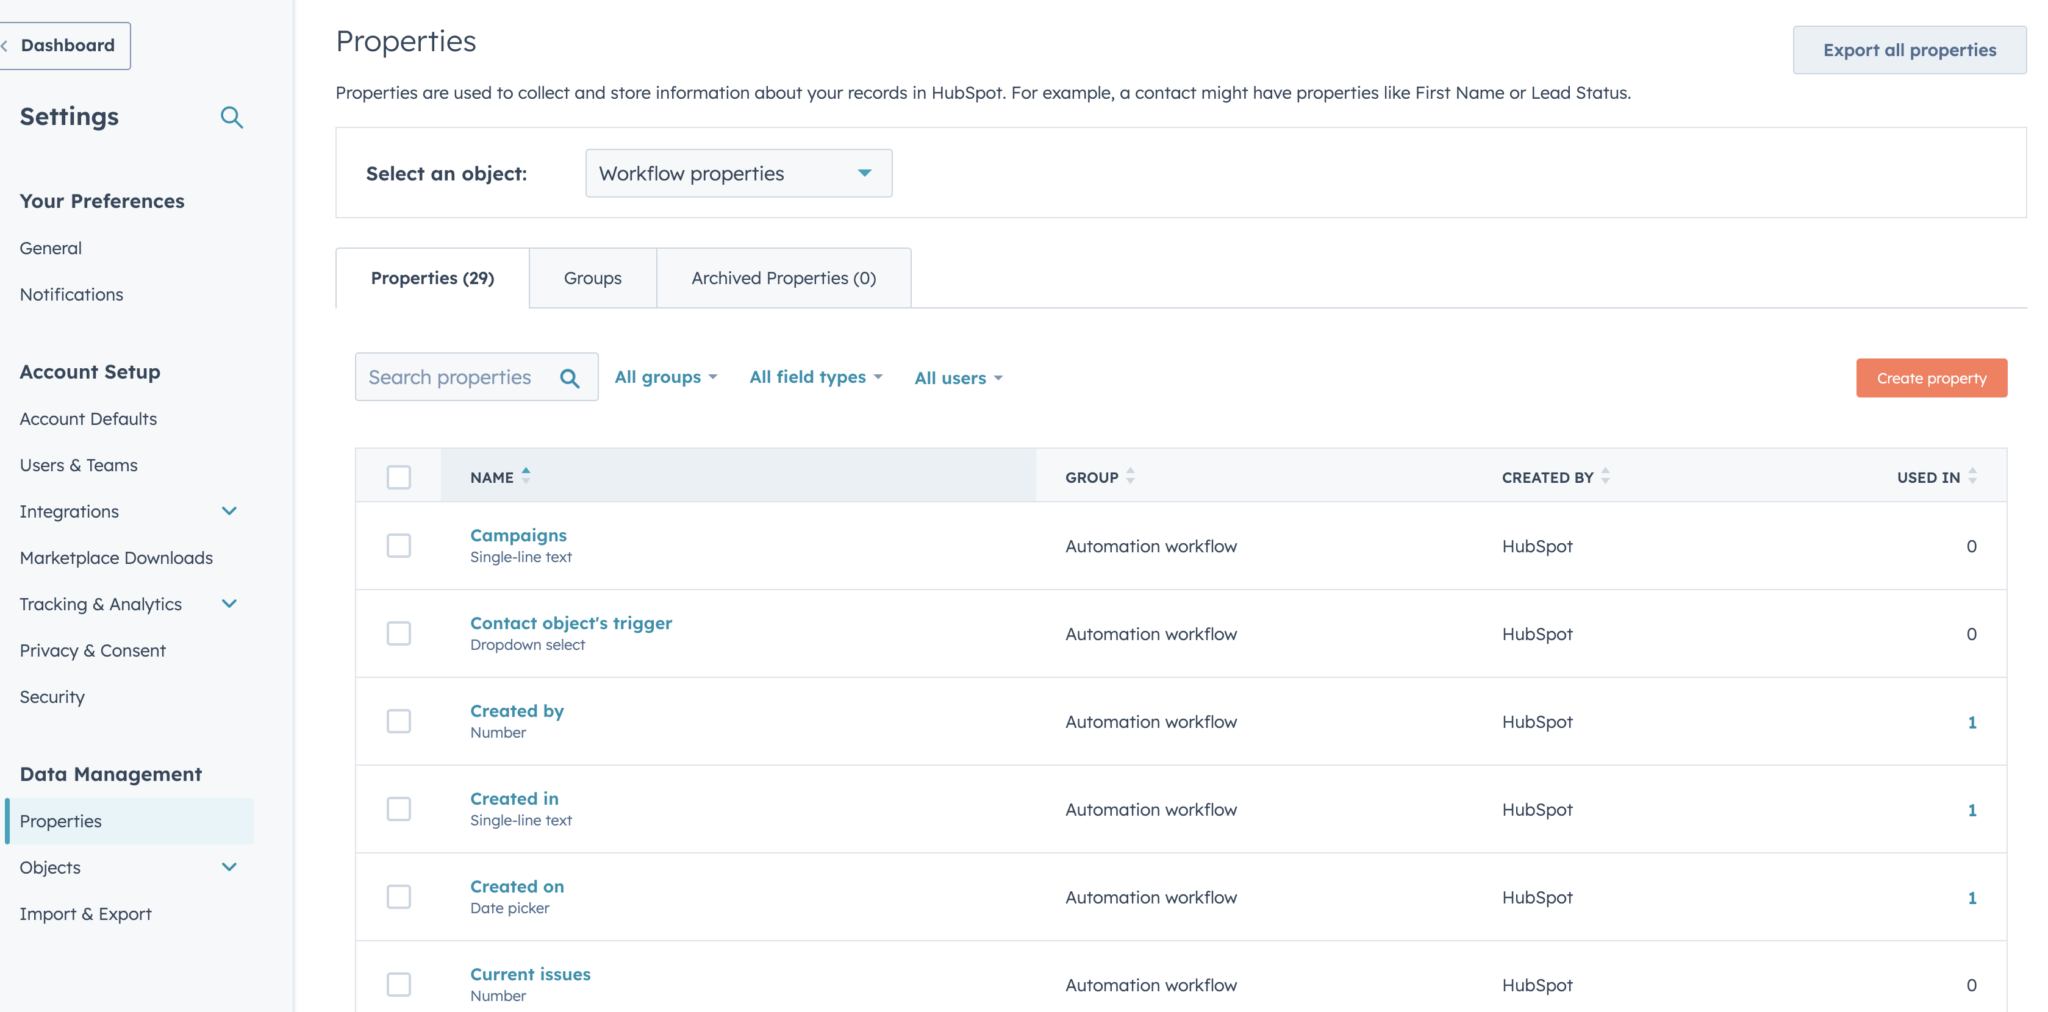Click the GROUP column sort arrows
2048x1012 pixels.
(x=1131, y=476)
